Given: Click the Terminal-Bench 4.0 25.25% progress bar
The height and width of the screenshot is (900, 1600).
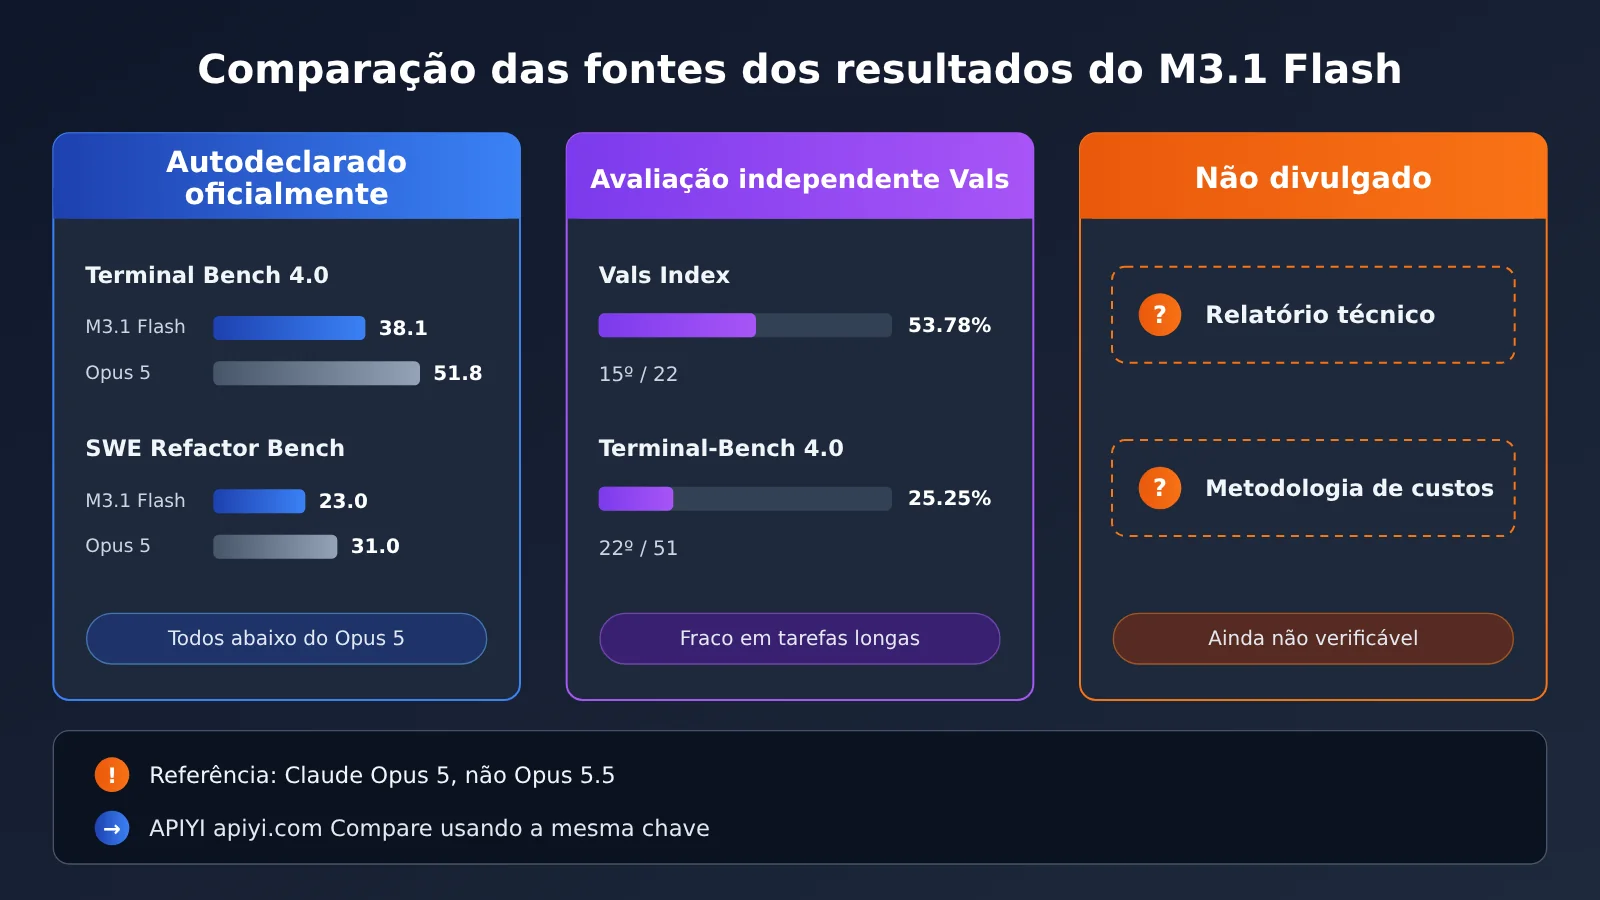Looking at the screenshot, I should [745, 499].
